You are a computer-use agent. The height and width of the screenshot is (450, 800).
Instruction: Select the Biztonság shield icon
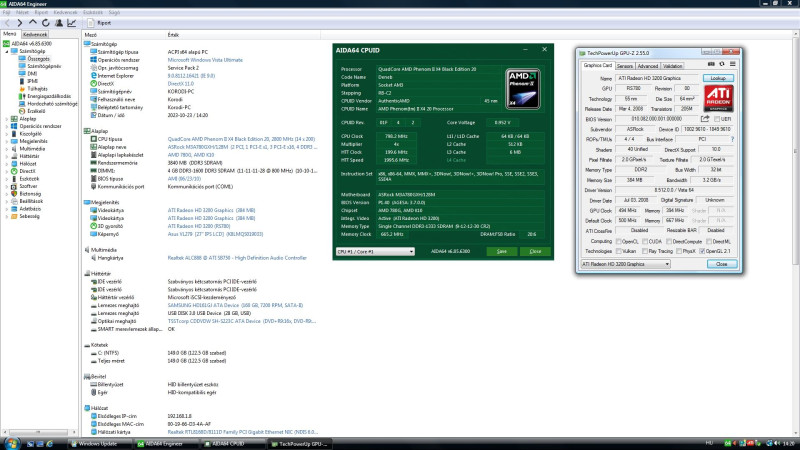coord(14,194)
